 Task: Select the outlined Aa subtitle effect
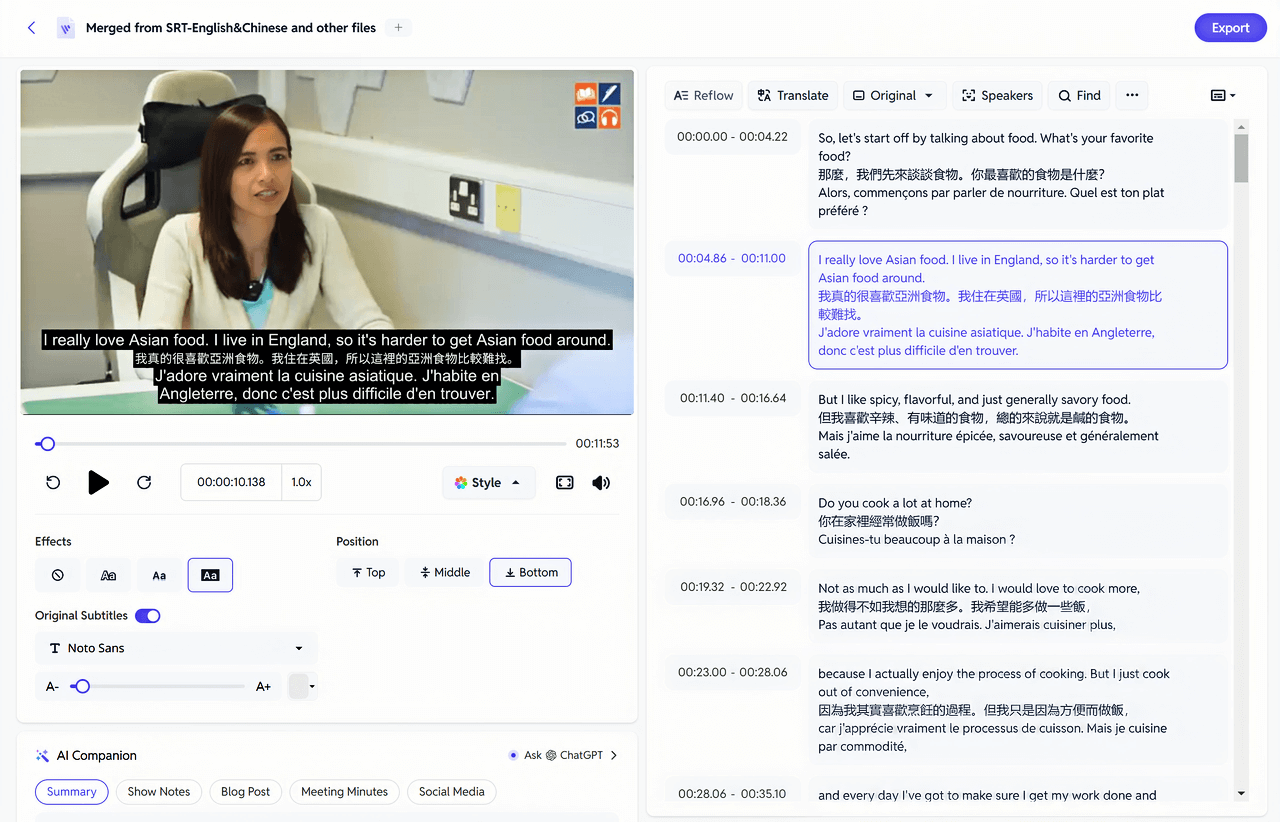[x=109, y=575]
